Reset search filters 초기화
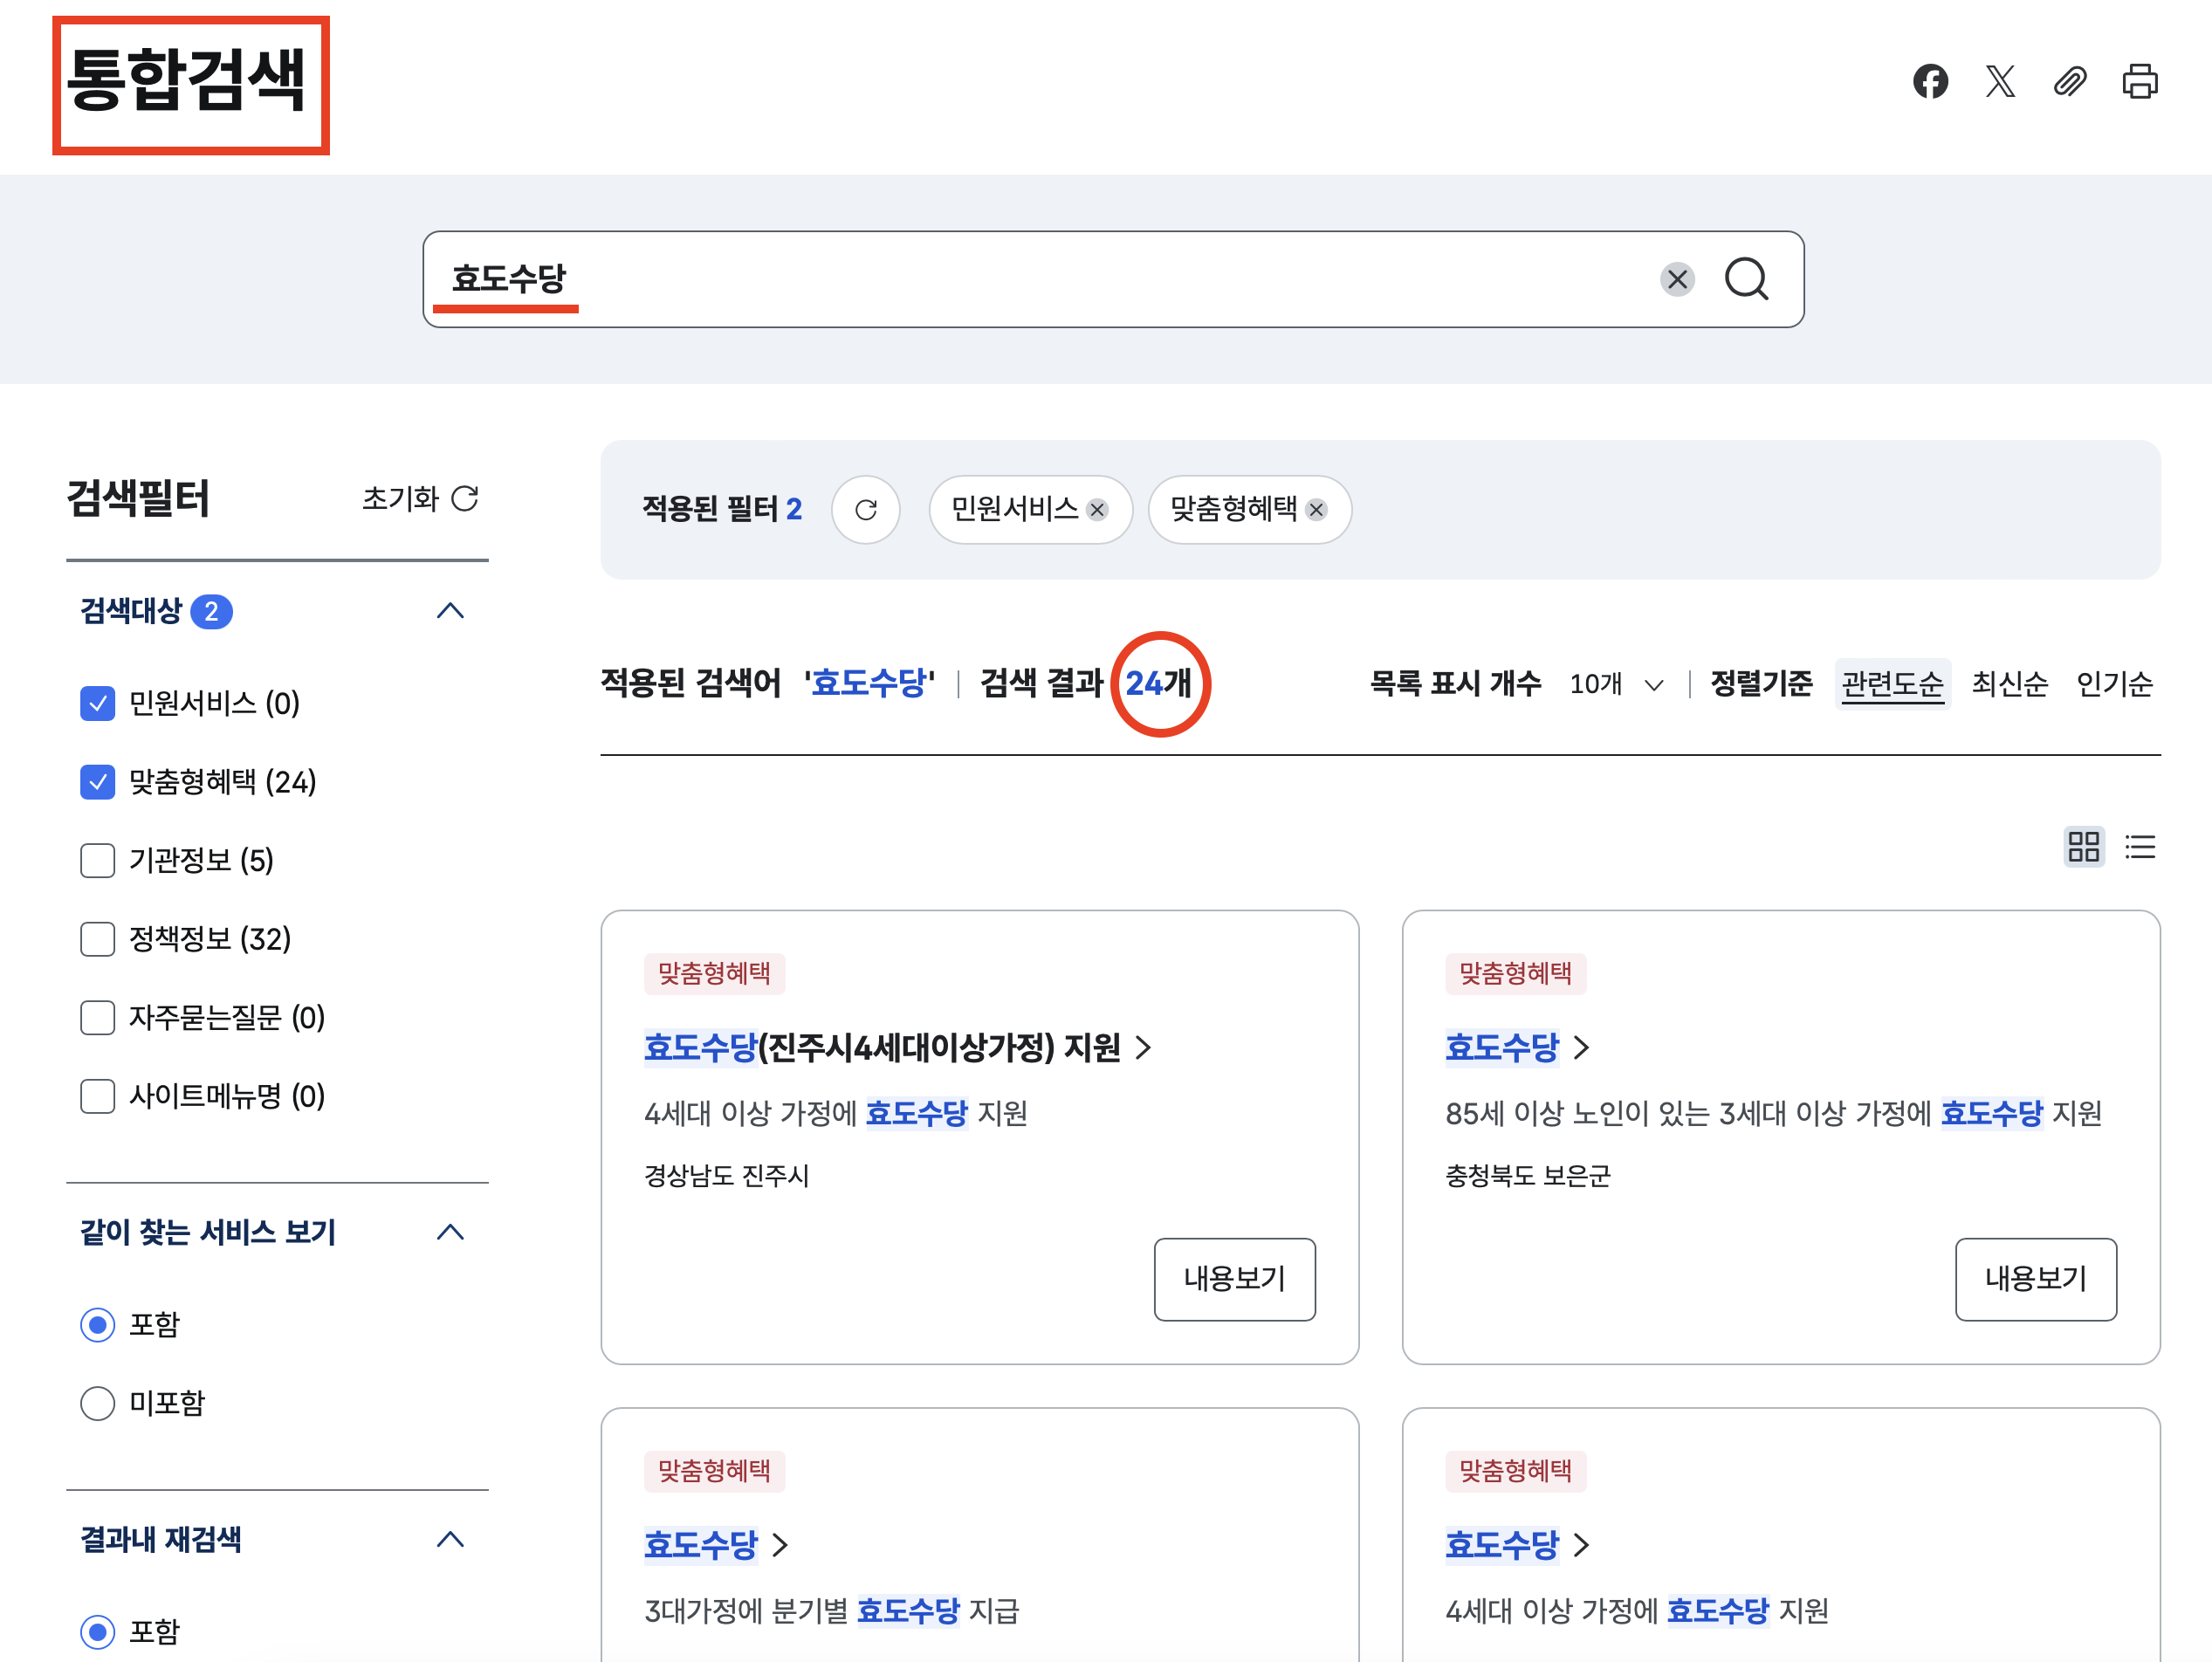Image resolution: width=2212 pixels, height=1662 pixels. (x=420, y=498)
